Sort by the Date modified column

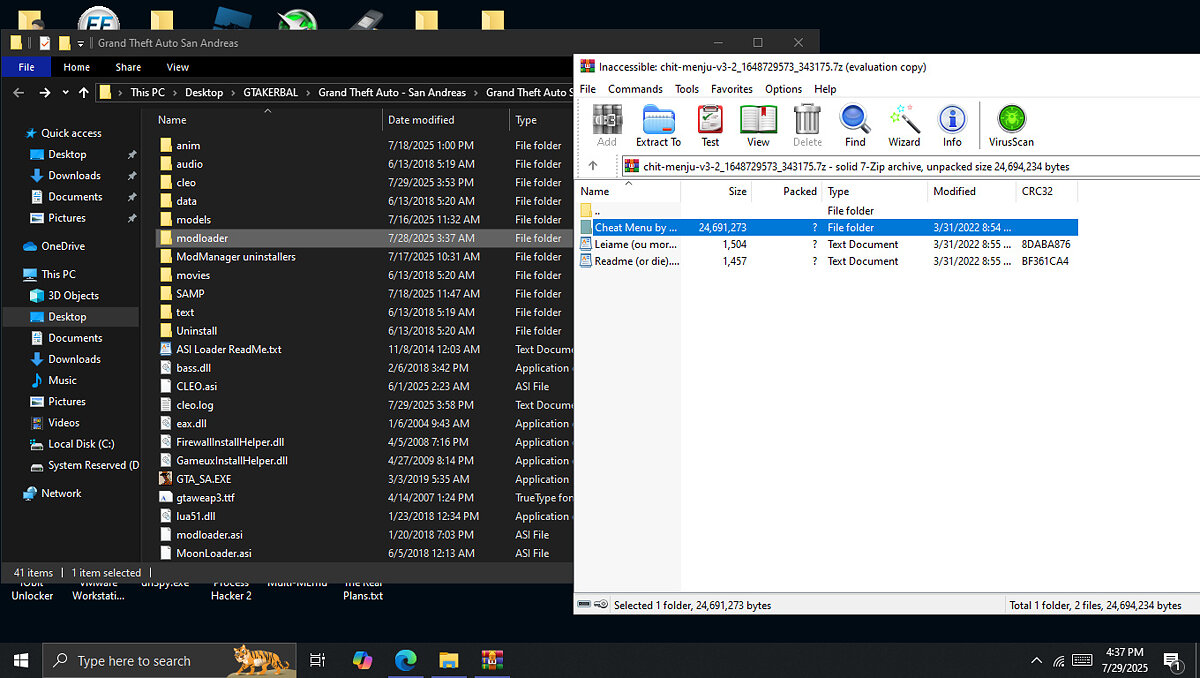(x=420, y=120)
